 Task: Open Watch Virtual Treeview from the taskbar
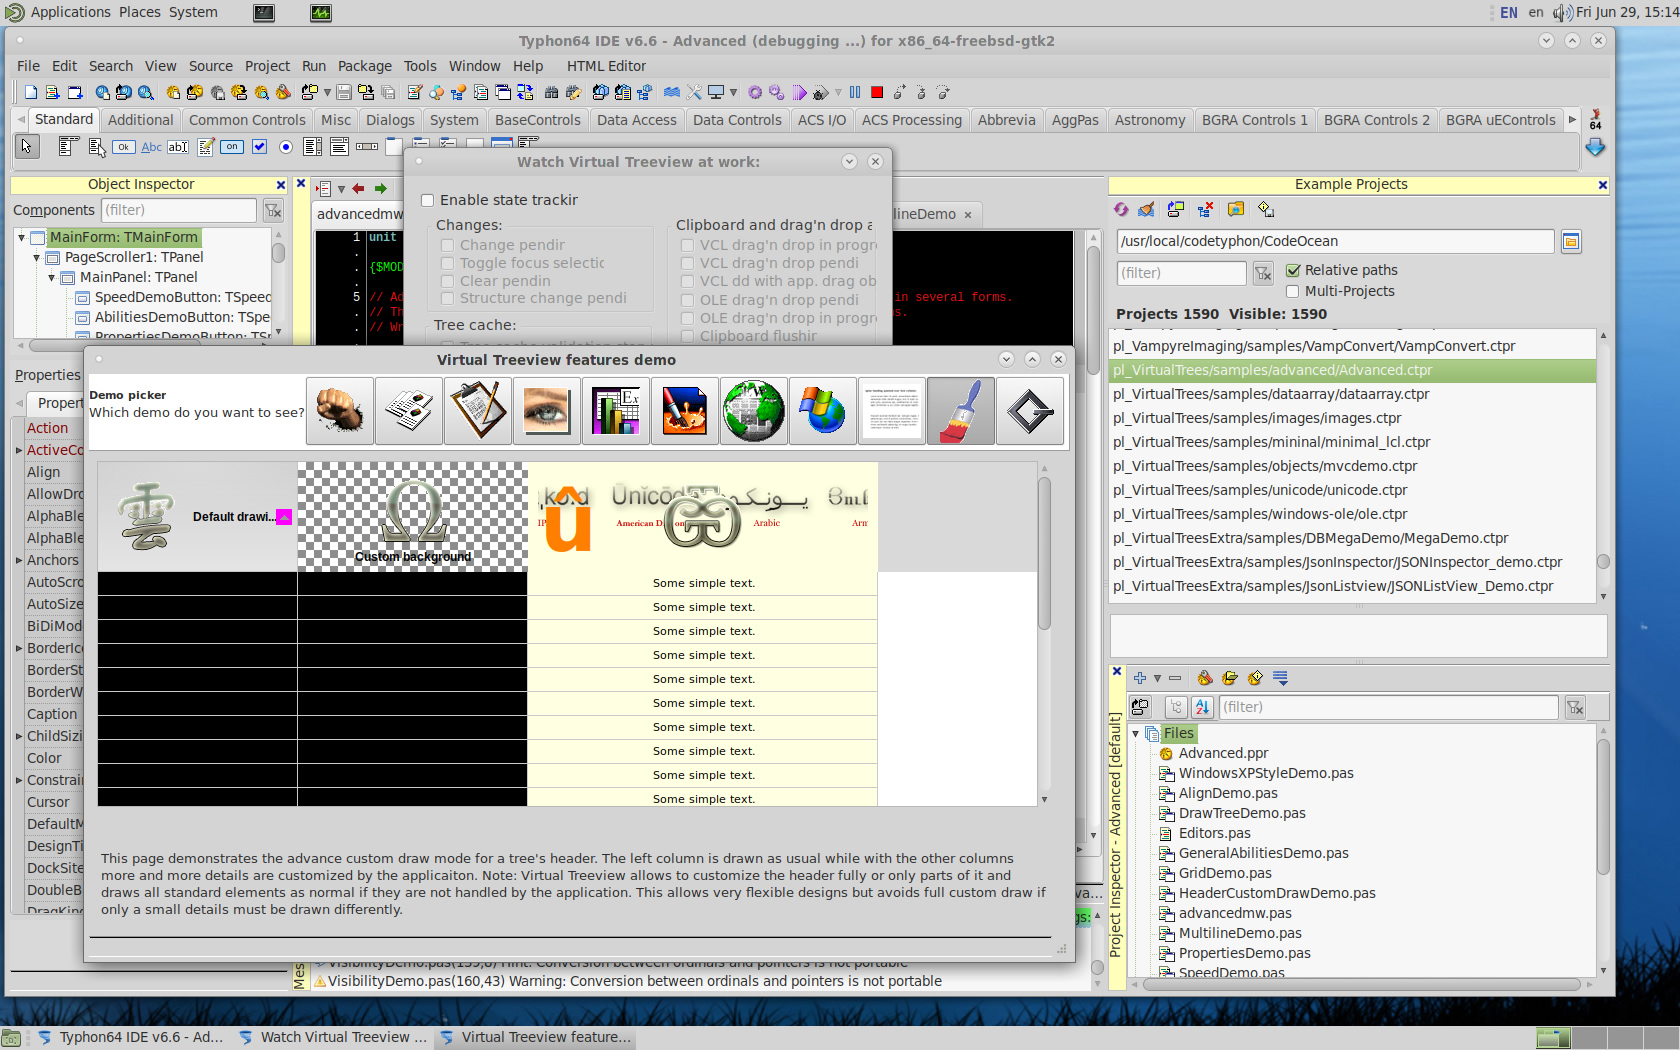333,1037
